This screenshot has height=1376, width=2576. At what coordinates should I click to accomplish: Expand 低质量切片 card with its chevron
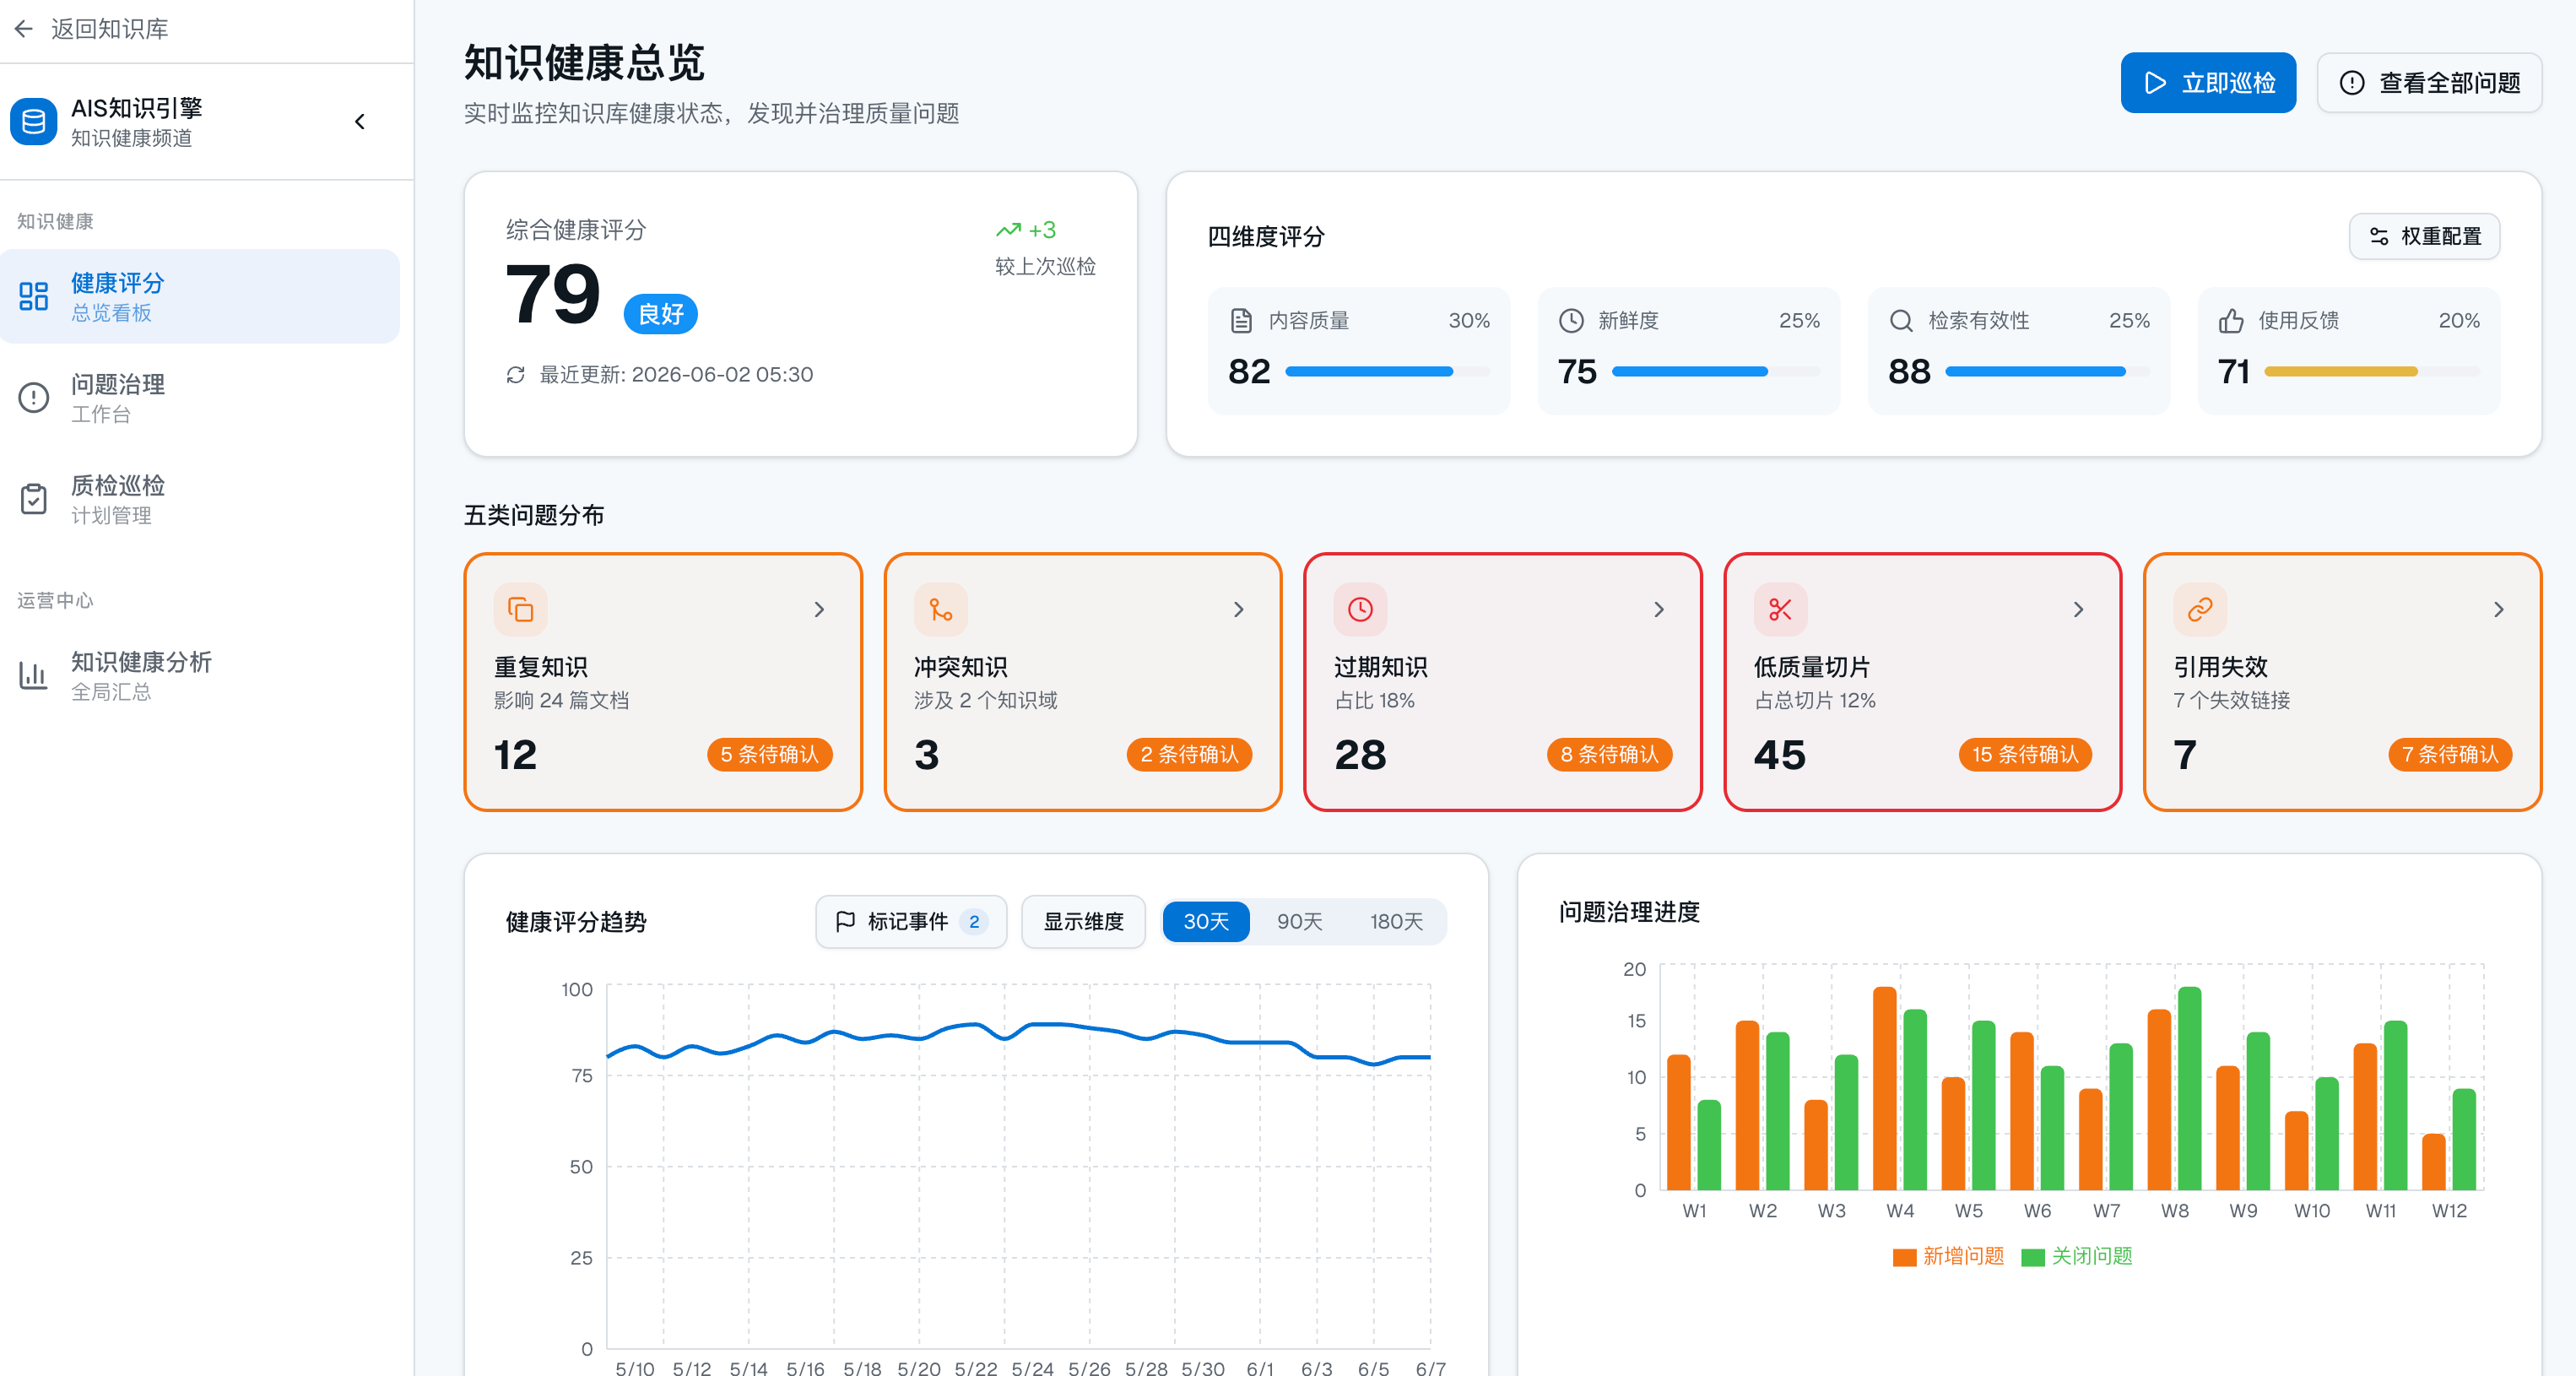[x=2079, y=610]
